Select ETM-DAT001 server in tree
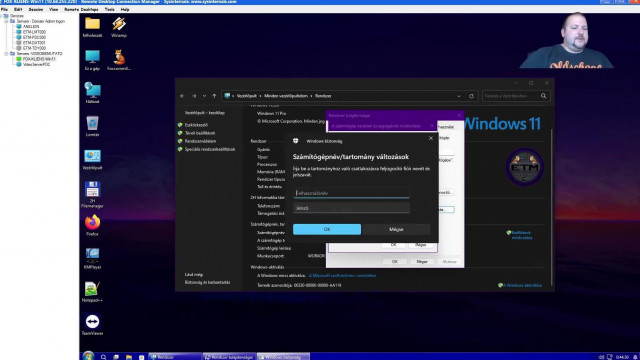 click(x=34, y=42)
